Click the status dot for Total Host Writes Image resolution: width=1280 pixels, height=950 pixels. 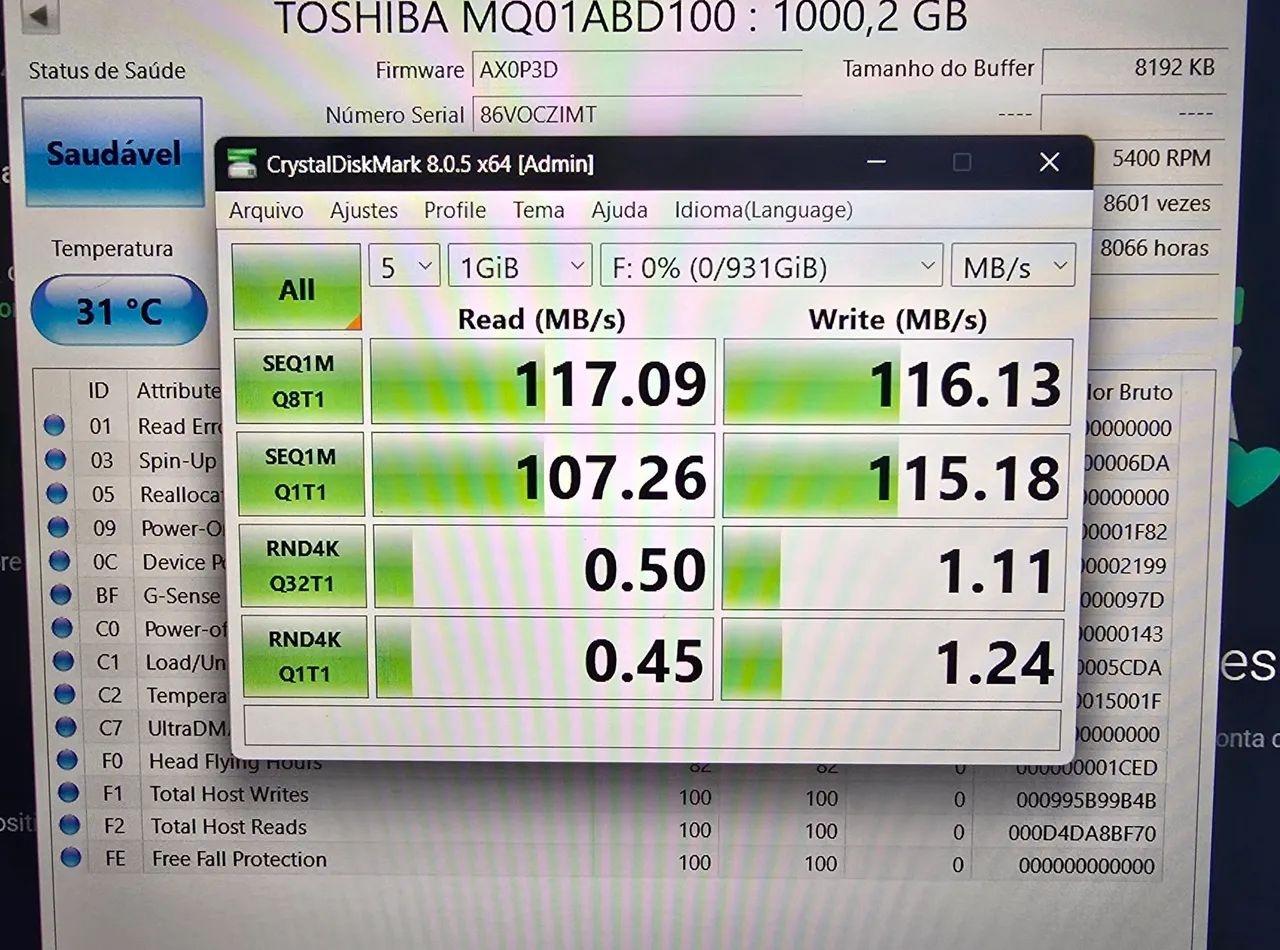pos(68,793)
